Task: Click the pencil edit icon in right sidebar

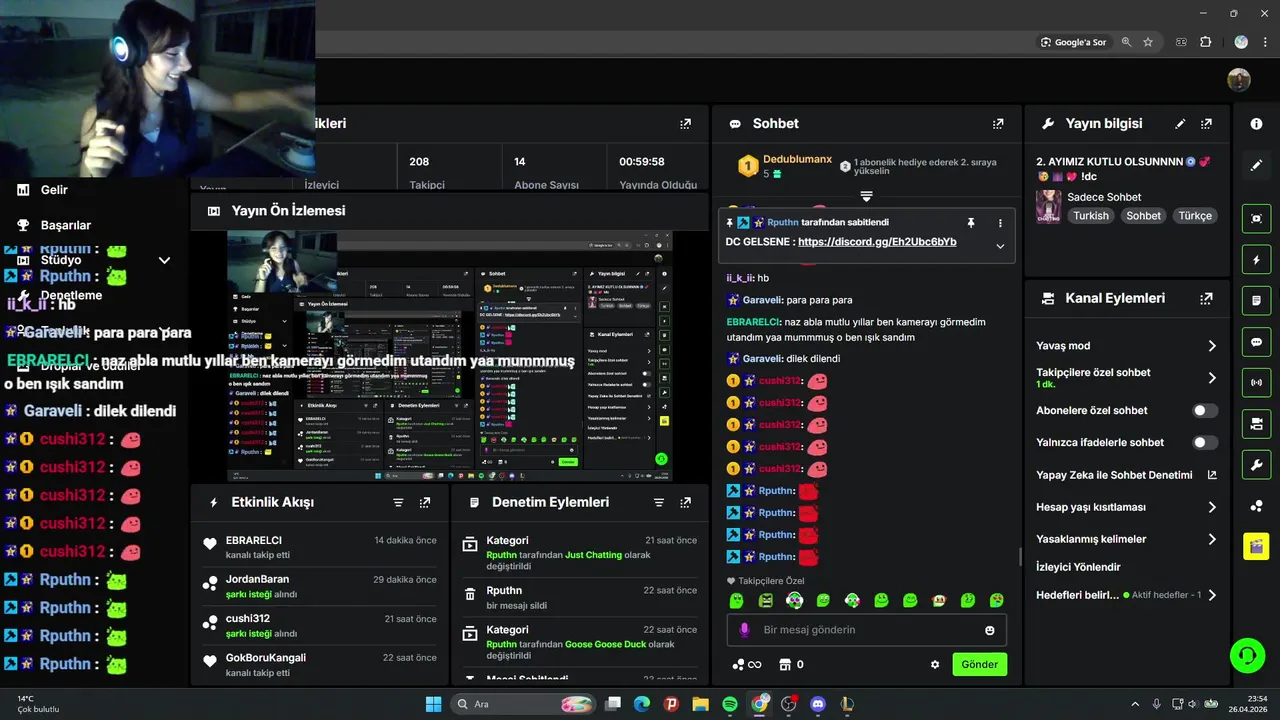Action: coord(1256,165)
